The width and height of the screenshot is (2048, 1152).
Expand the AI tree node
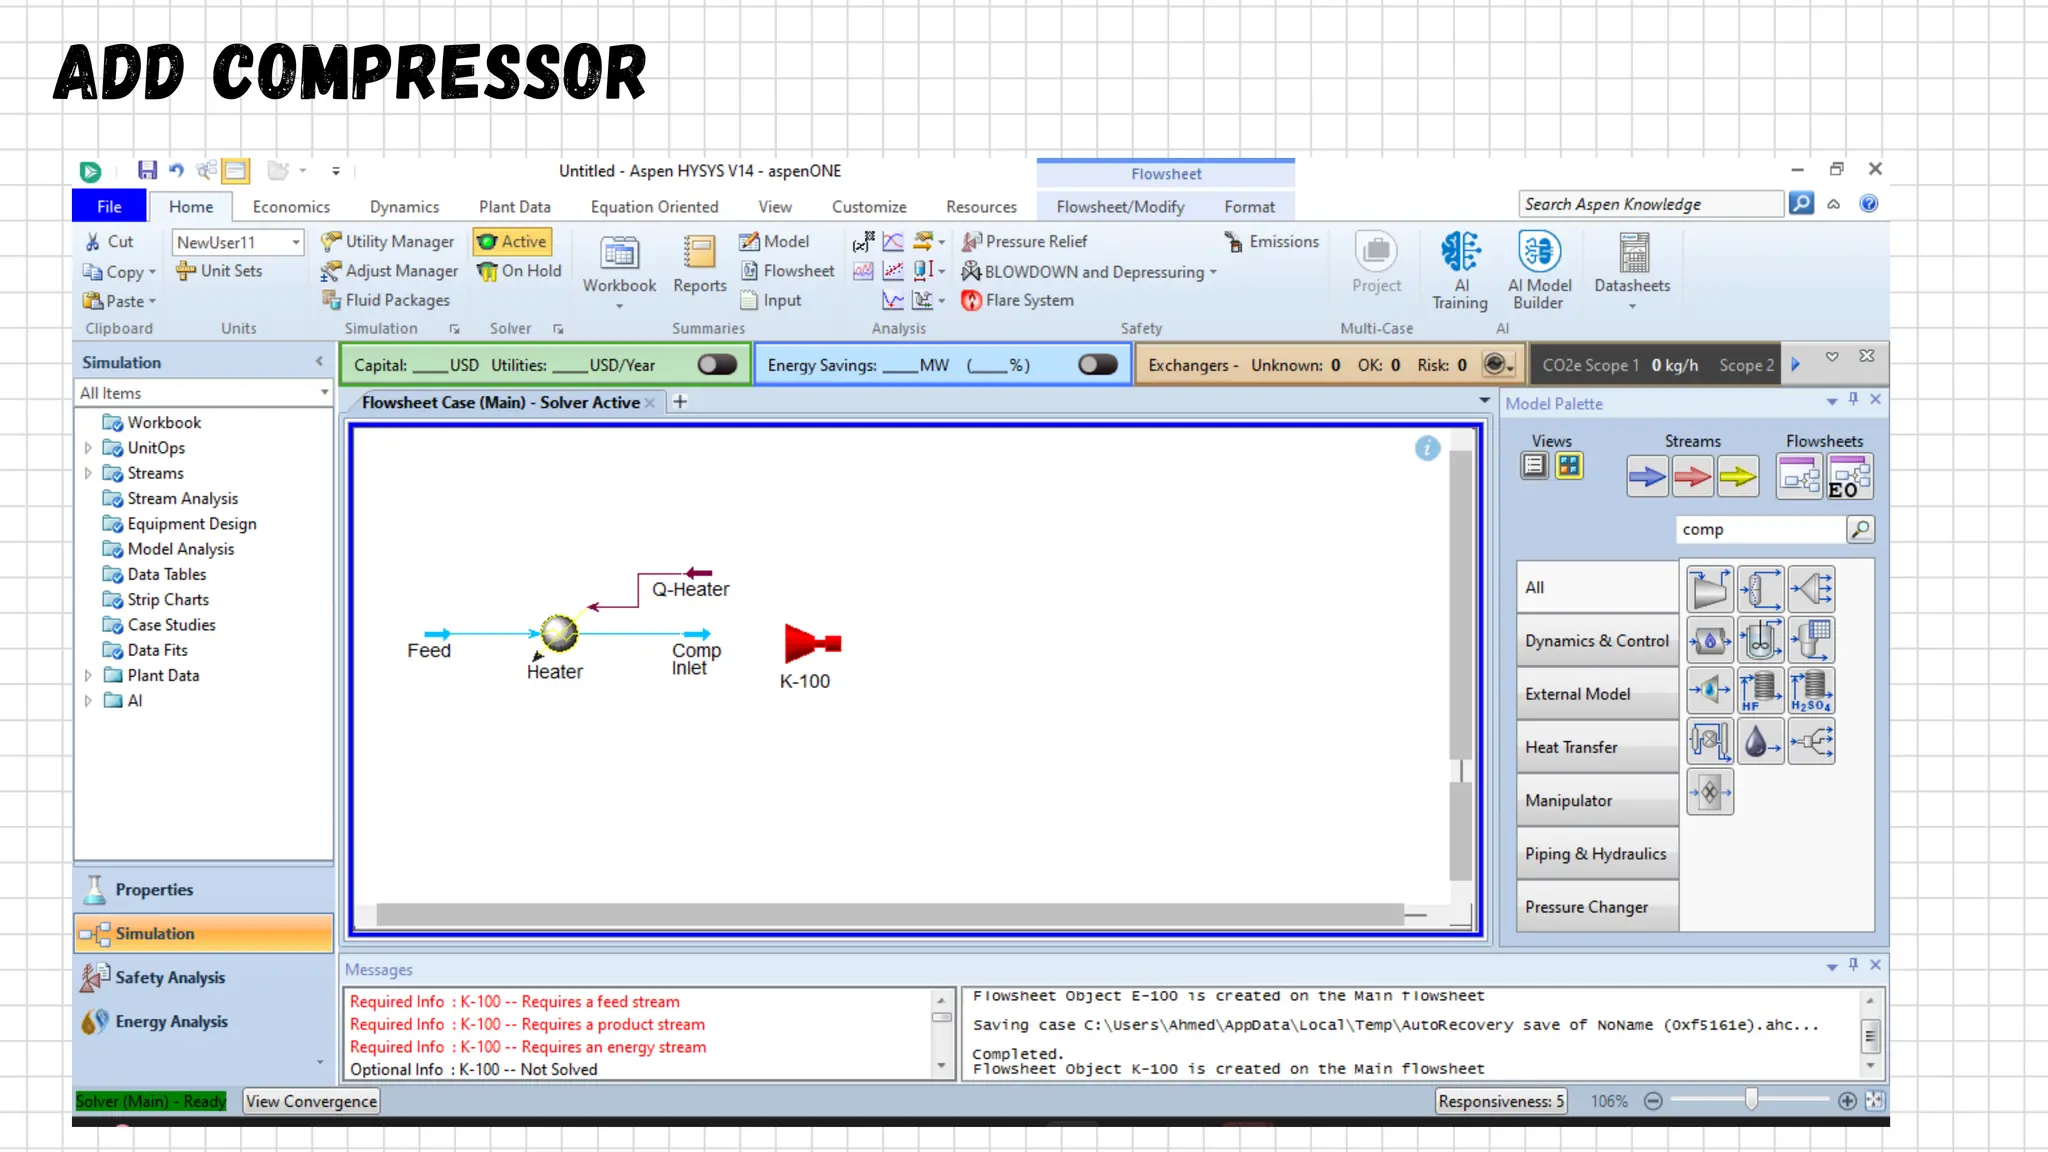point(88,700)
